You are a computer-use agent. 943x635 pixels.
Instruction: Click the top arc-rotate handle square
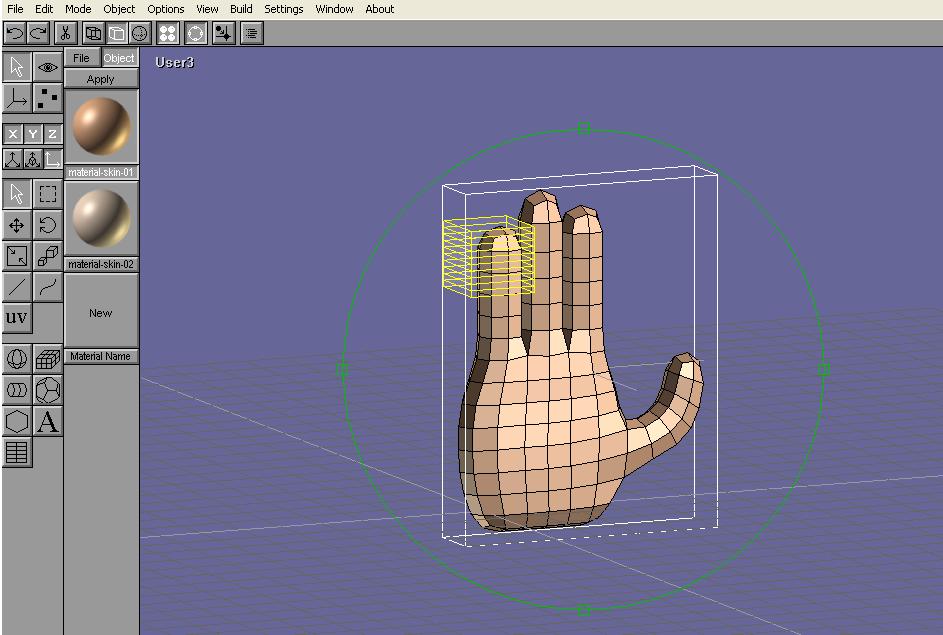[x=583, y=129]
